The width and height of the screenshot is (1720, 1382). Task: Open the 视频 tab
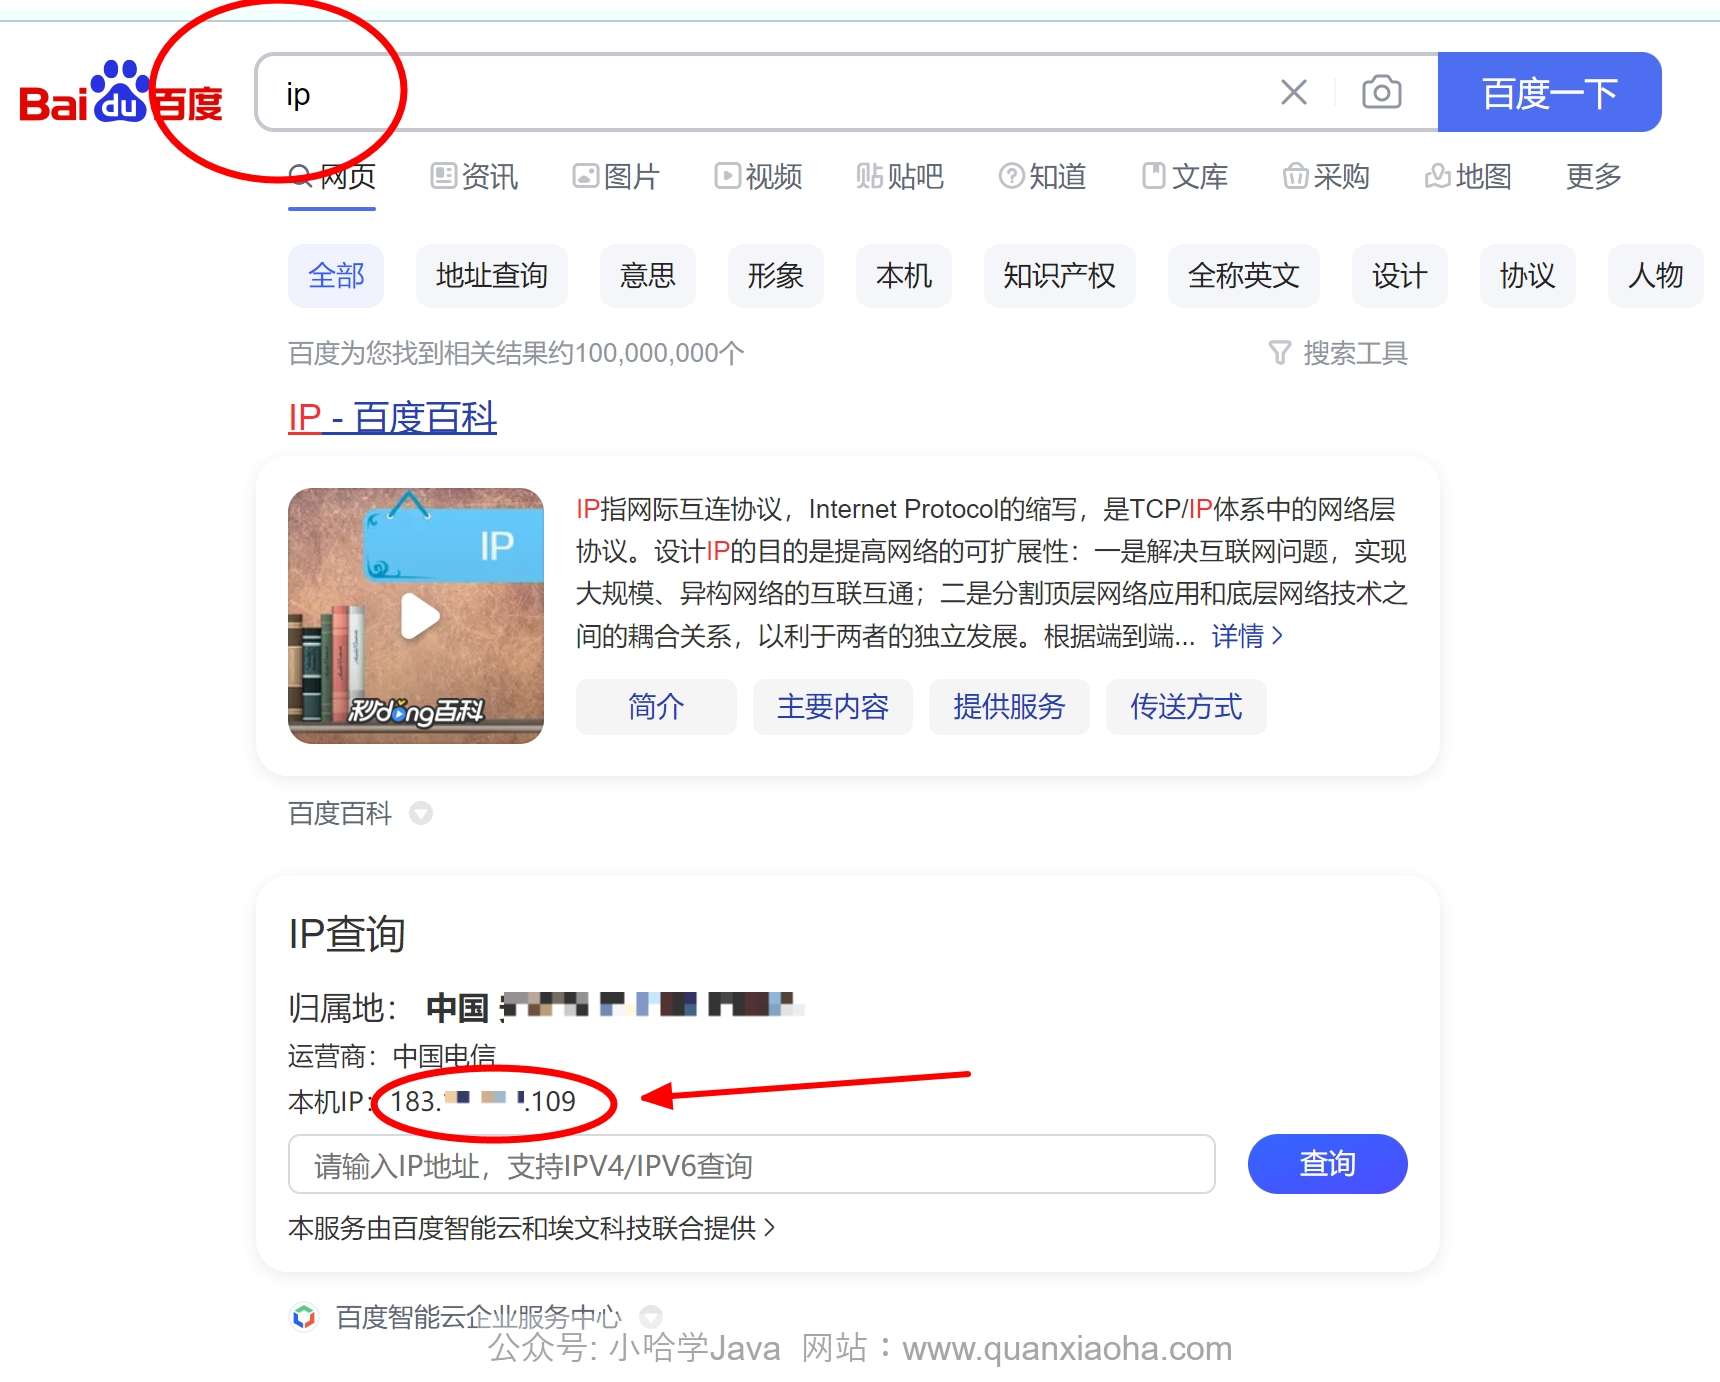759,177
